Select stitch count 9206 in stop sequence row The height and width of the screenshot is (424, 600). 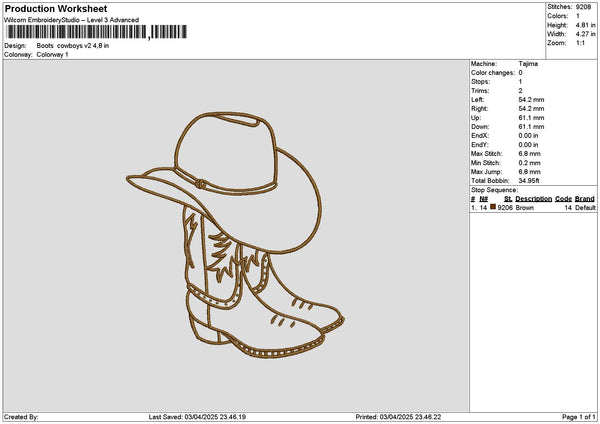pos(505,208)
